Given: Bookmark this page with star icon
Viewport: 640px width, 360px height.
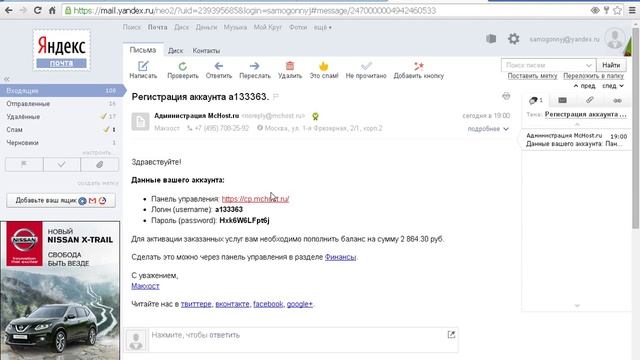Looking at the screenshot, I should pyautogui.click(x=618, y=11).
